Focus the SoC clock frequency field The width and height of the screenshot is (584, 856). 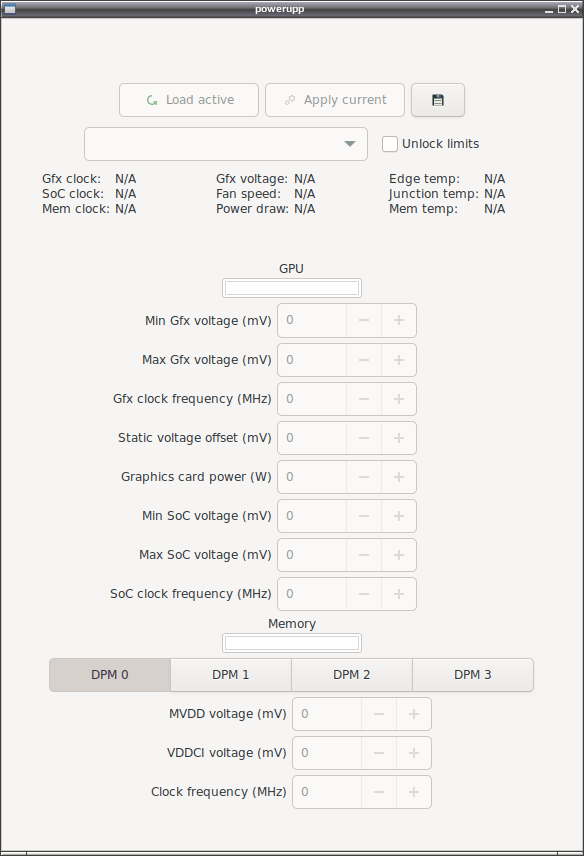point(312,594)
